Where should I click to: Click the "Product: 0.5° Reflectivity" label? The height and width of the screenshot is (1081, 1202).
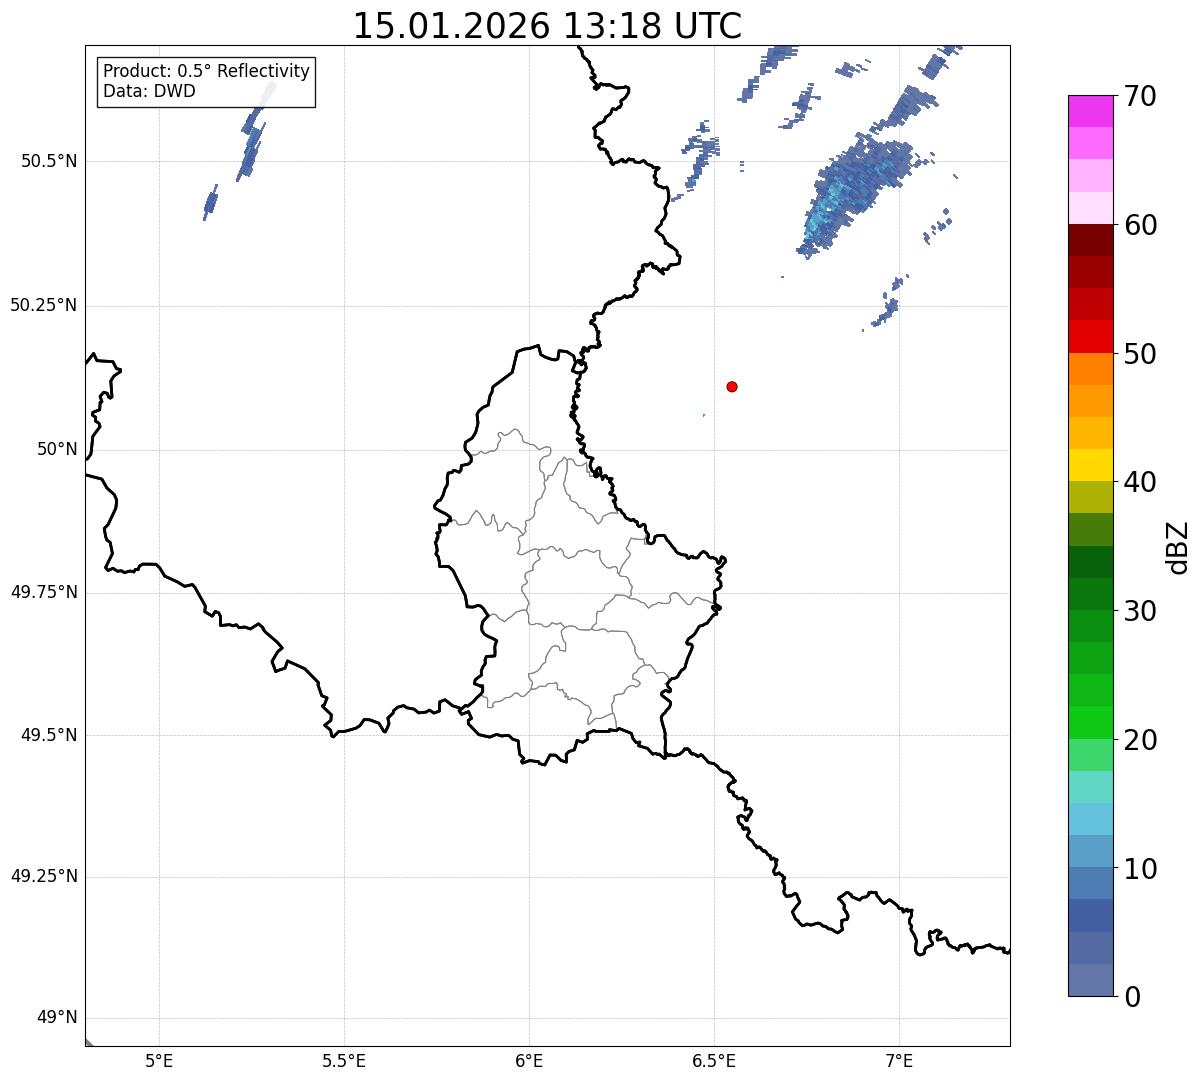[206, 72]
